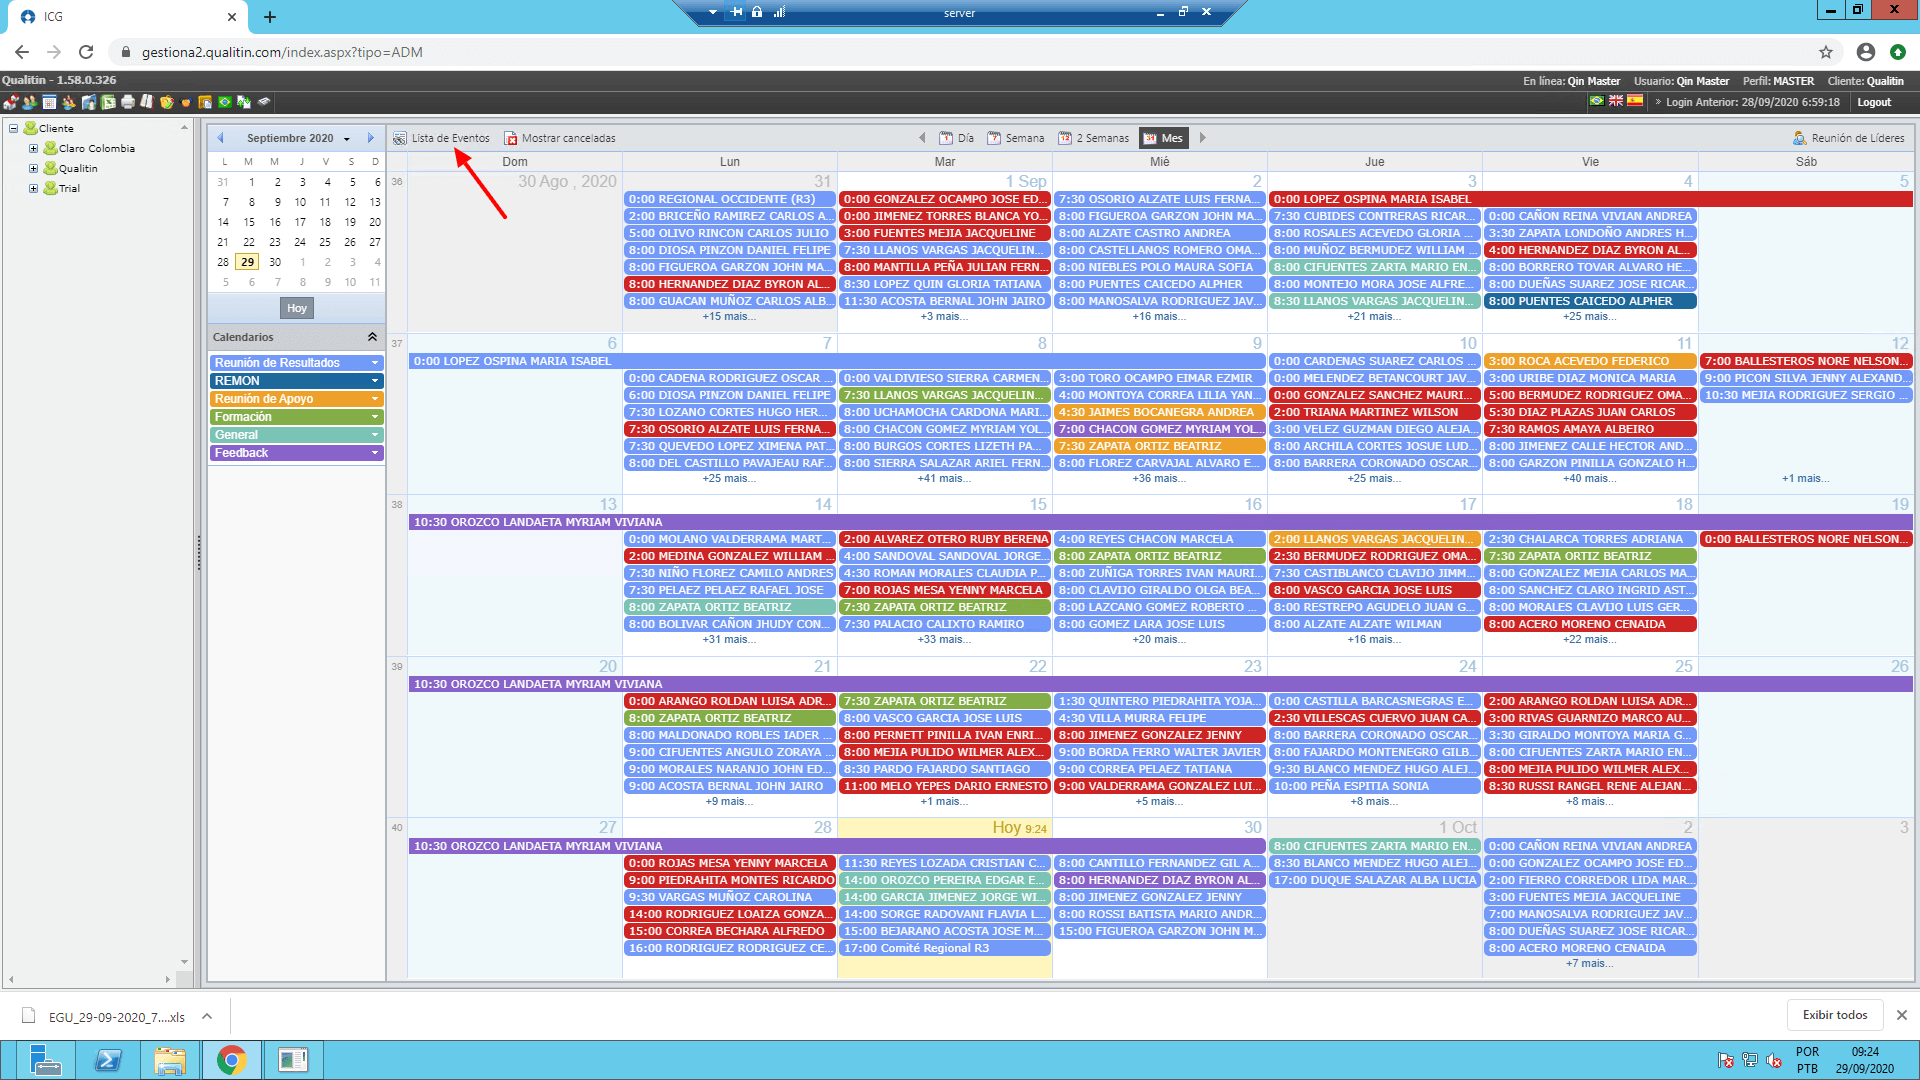Select the Spanish flag language icon
Screen dimensions: 1920x1080
click(1635, 101)
